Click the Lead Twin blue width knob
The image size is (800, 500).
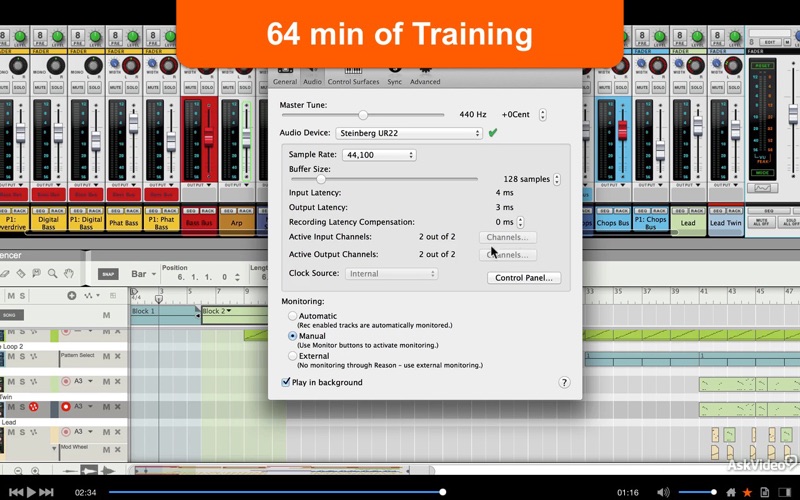pyautogui.click(x=717, y=63)
